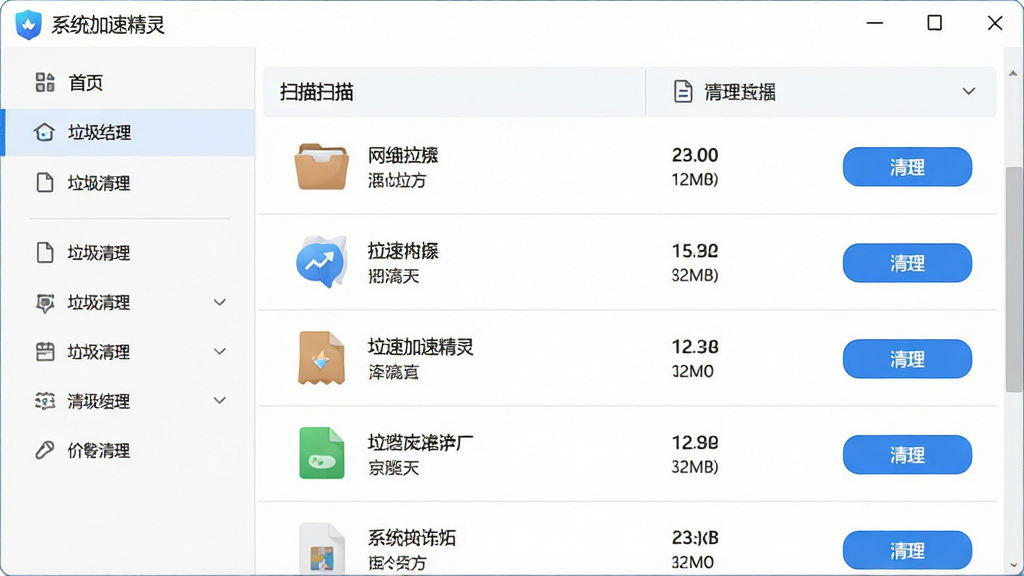Click the grid icon beside 首页
Viewport: 1024px width, 576px height.
[44, 82]
